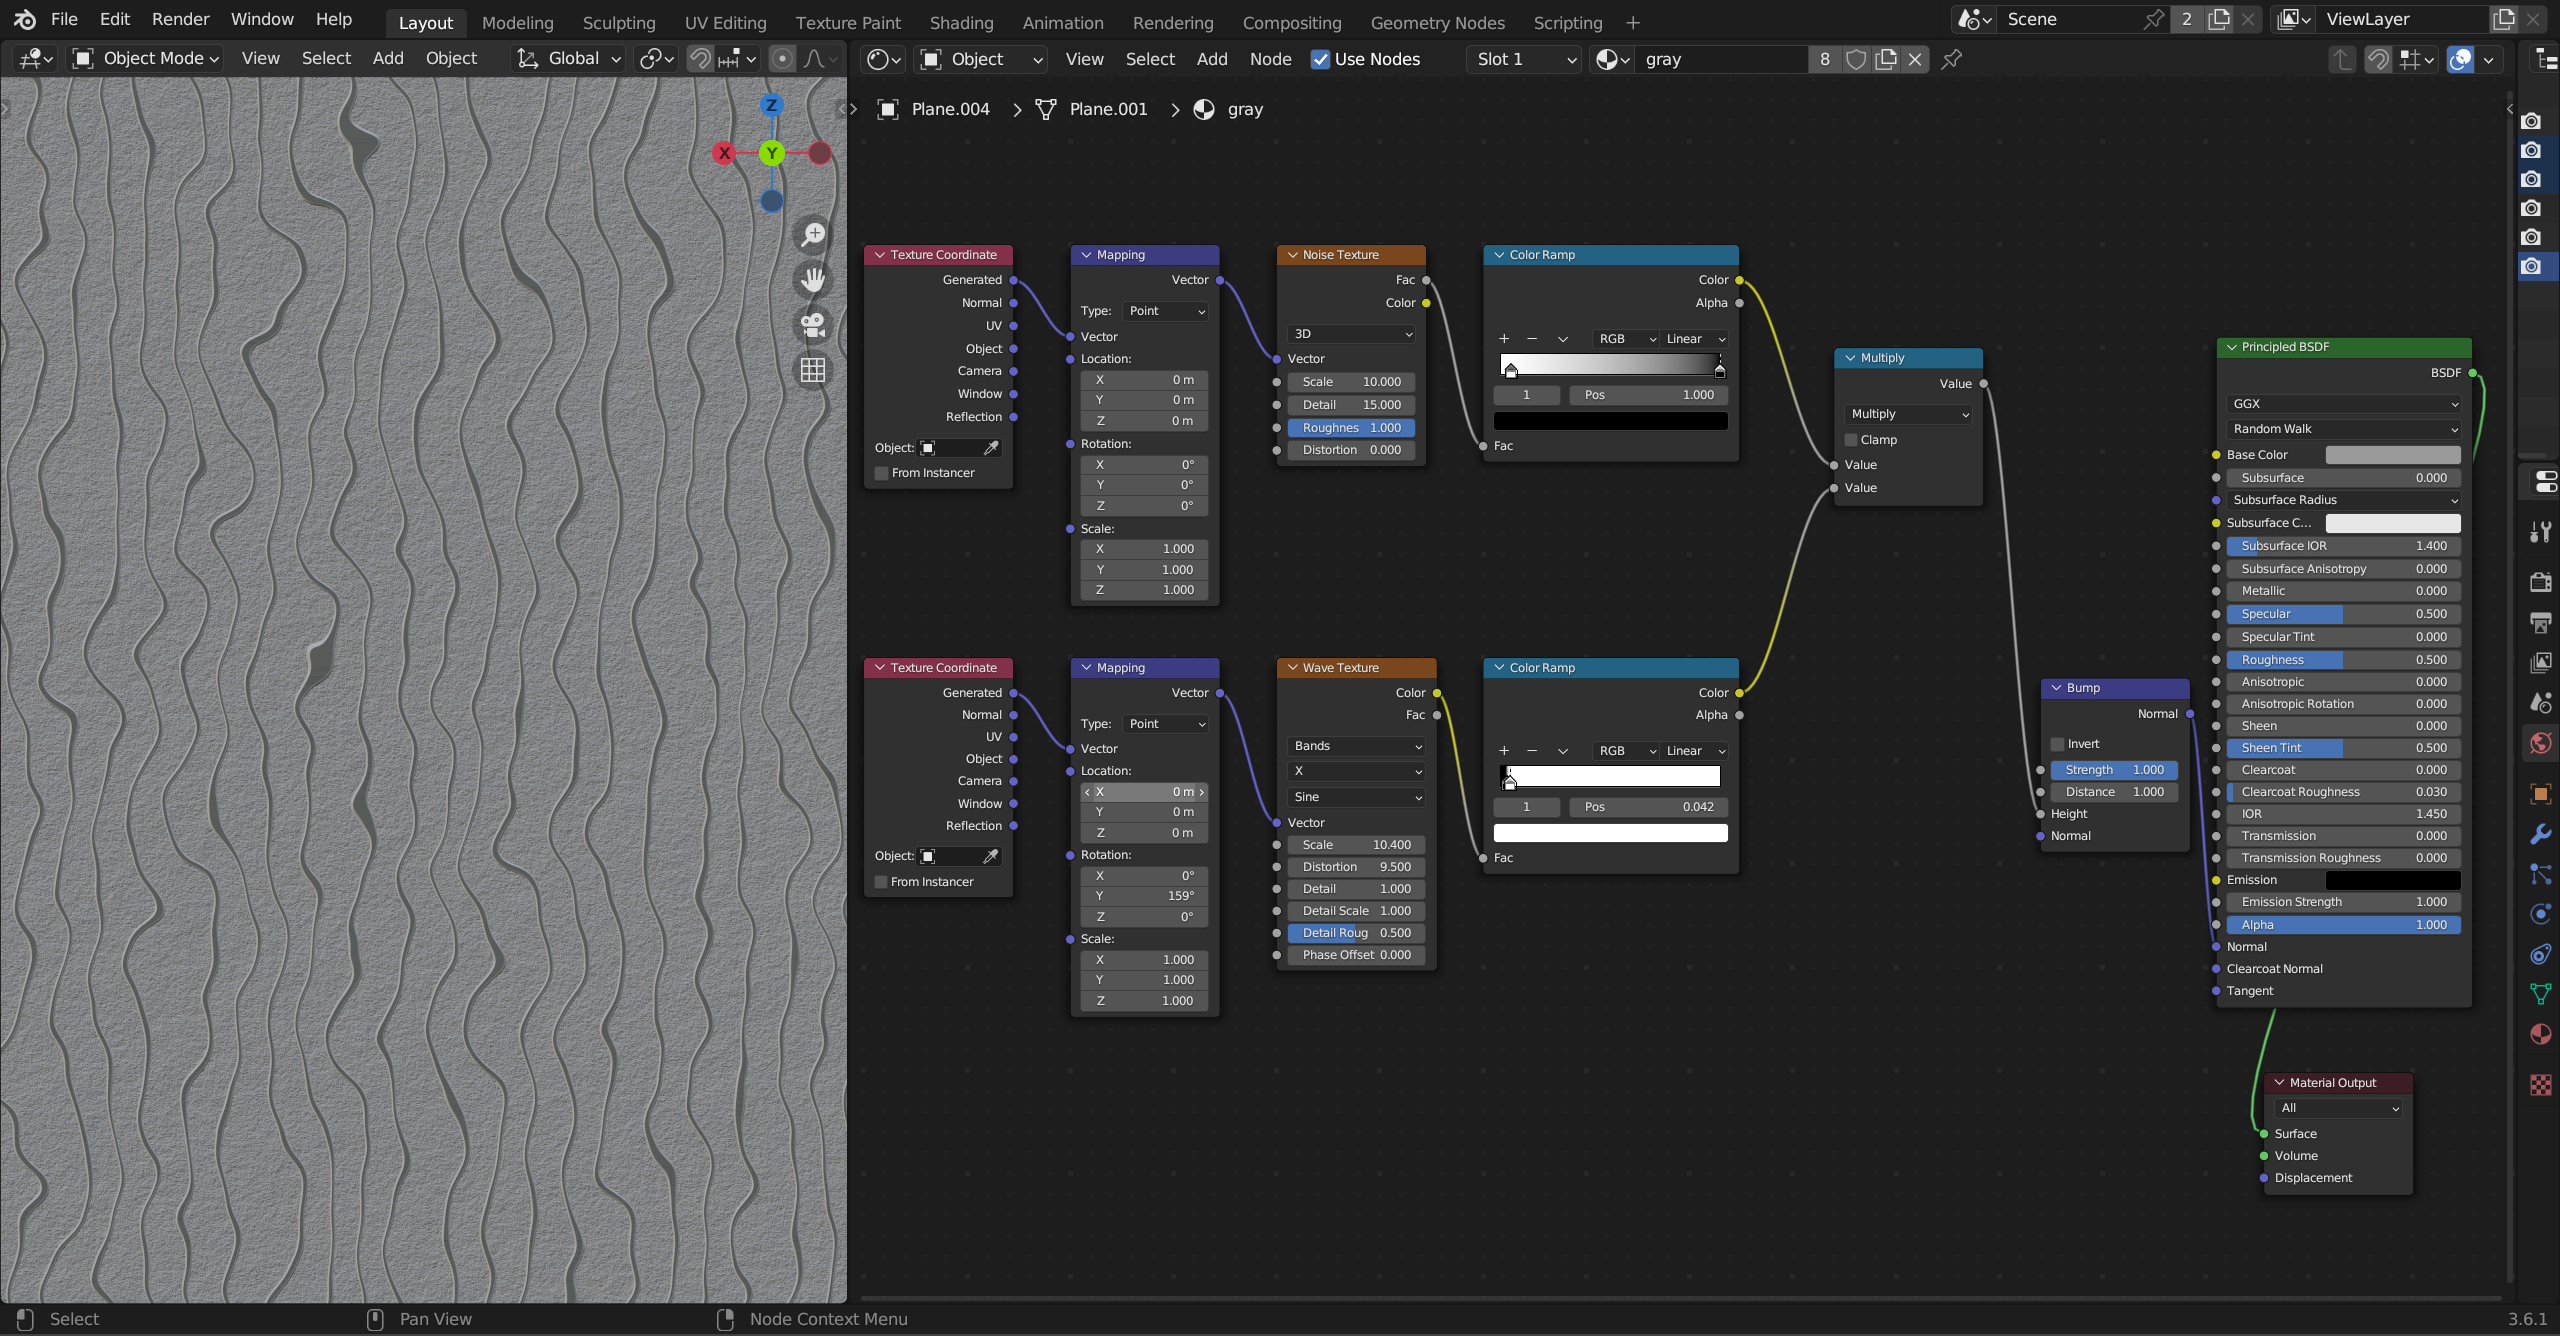Click the fake user shield icon
This screenshot has height=1336, width=2560.
(1856, 59)
